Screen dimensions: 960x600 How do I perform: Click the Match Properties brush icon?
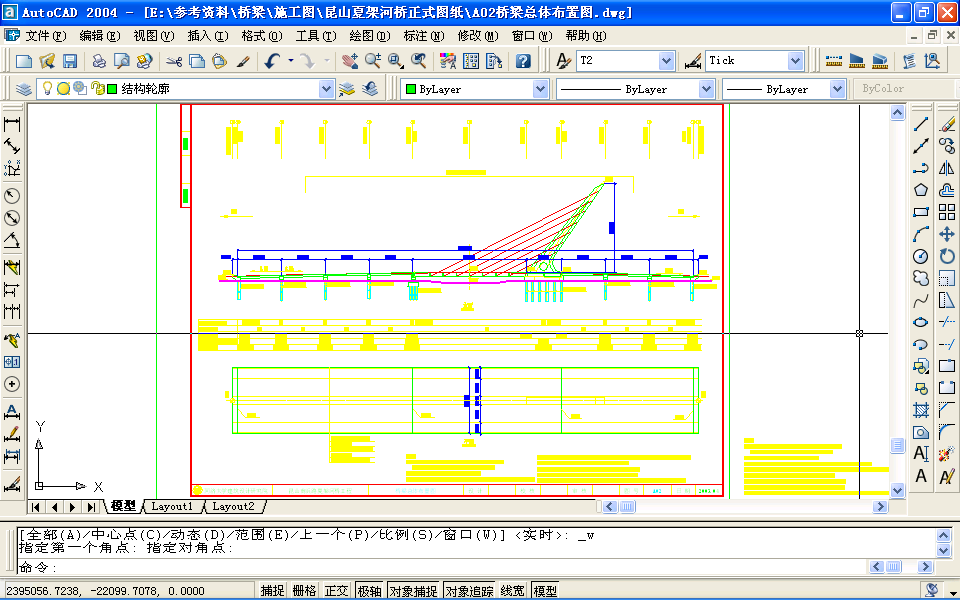coord(243,61)
